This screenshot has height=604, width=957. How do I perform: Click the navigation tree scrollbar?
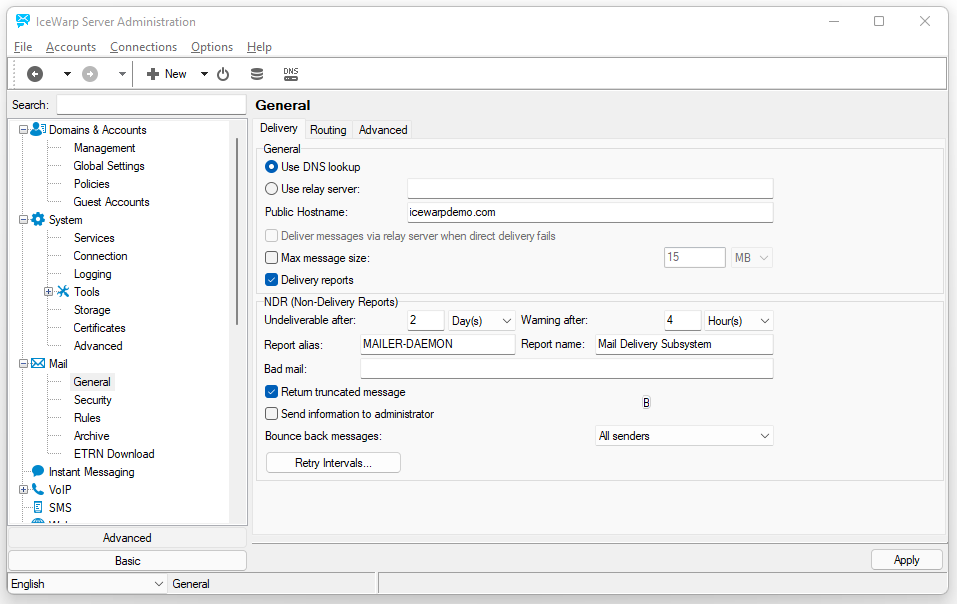237,232
